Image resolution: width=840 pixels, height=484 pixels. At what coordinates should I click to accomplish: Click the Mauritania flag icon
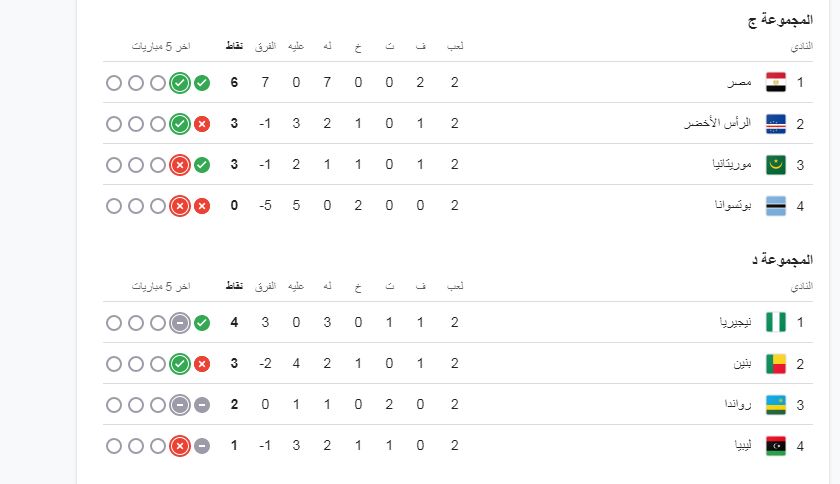(775, 165)
